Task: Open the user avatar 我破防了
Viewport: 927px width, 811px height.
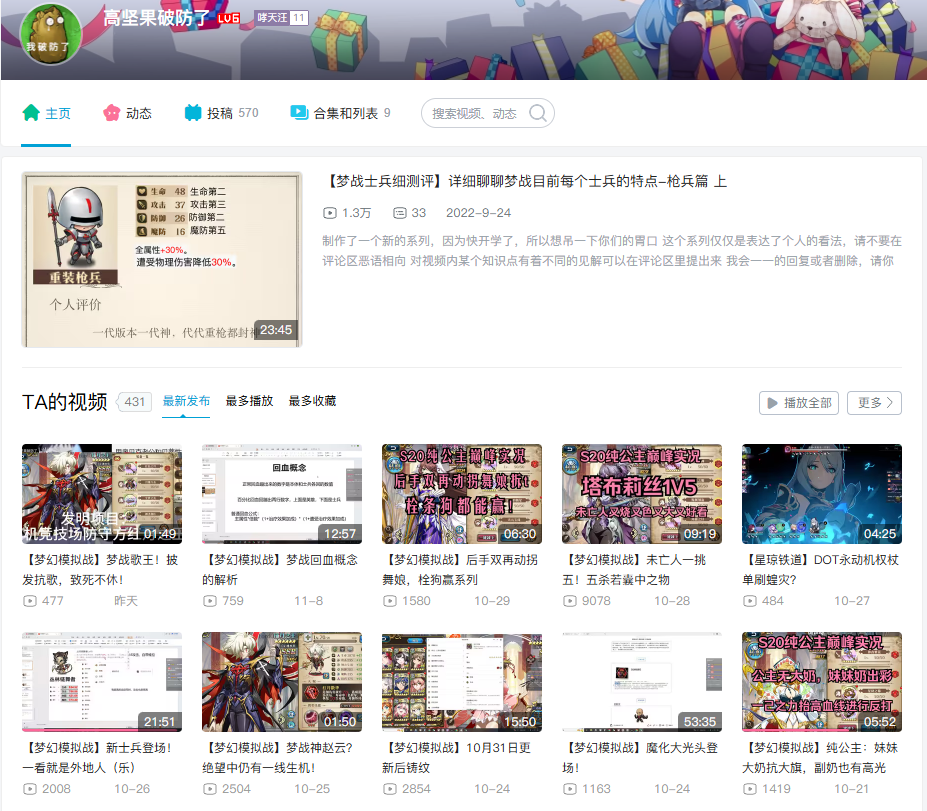Action: coord(50,34)
